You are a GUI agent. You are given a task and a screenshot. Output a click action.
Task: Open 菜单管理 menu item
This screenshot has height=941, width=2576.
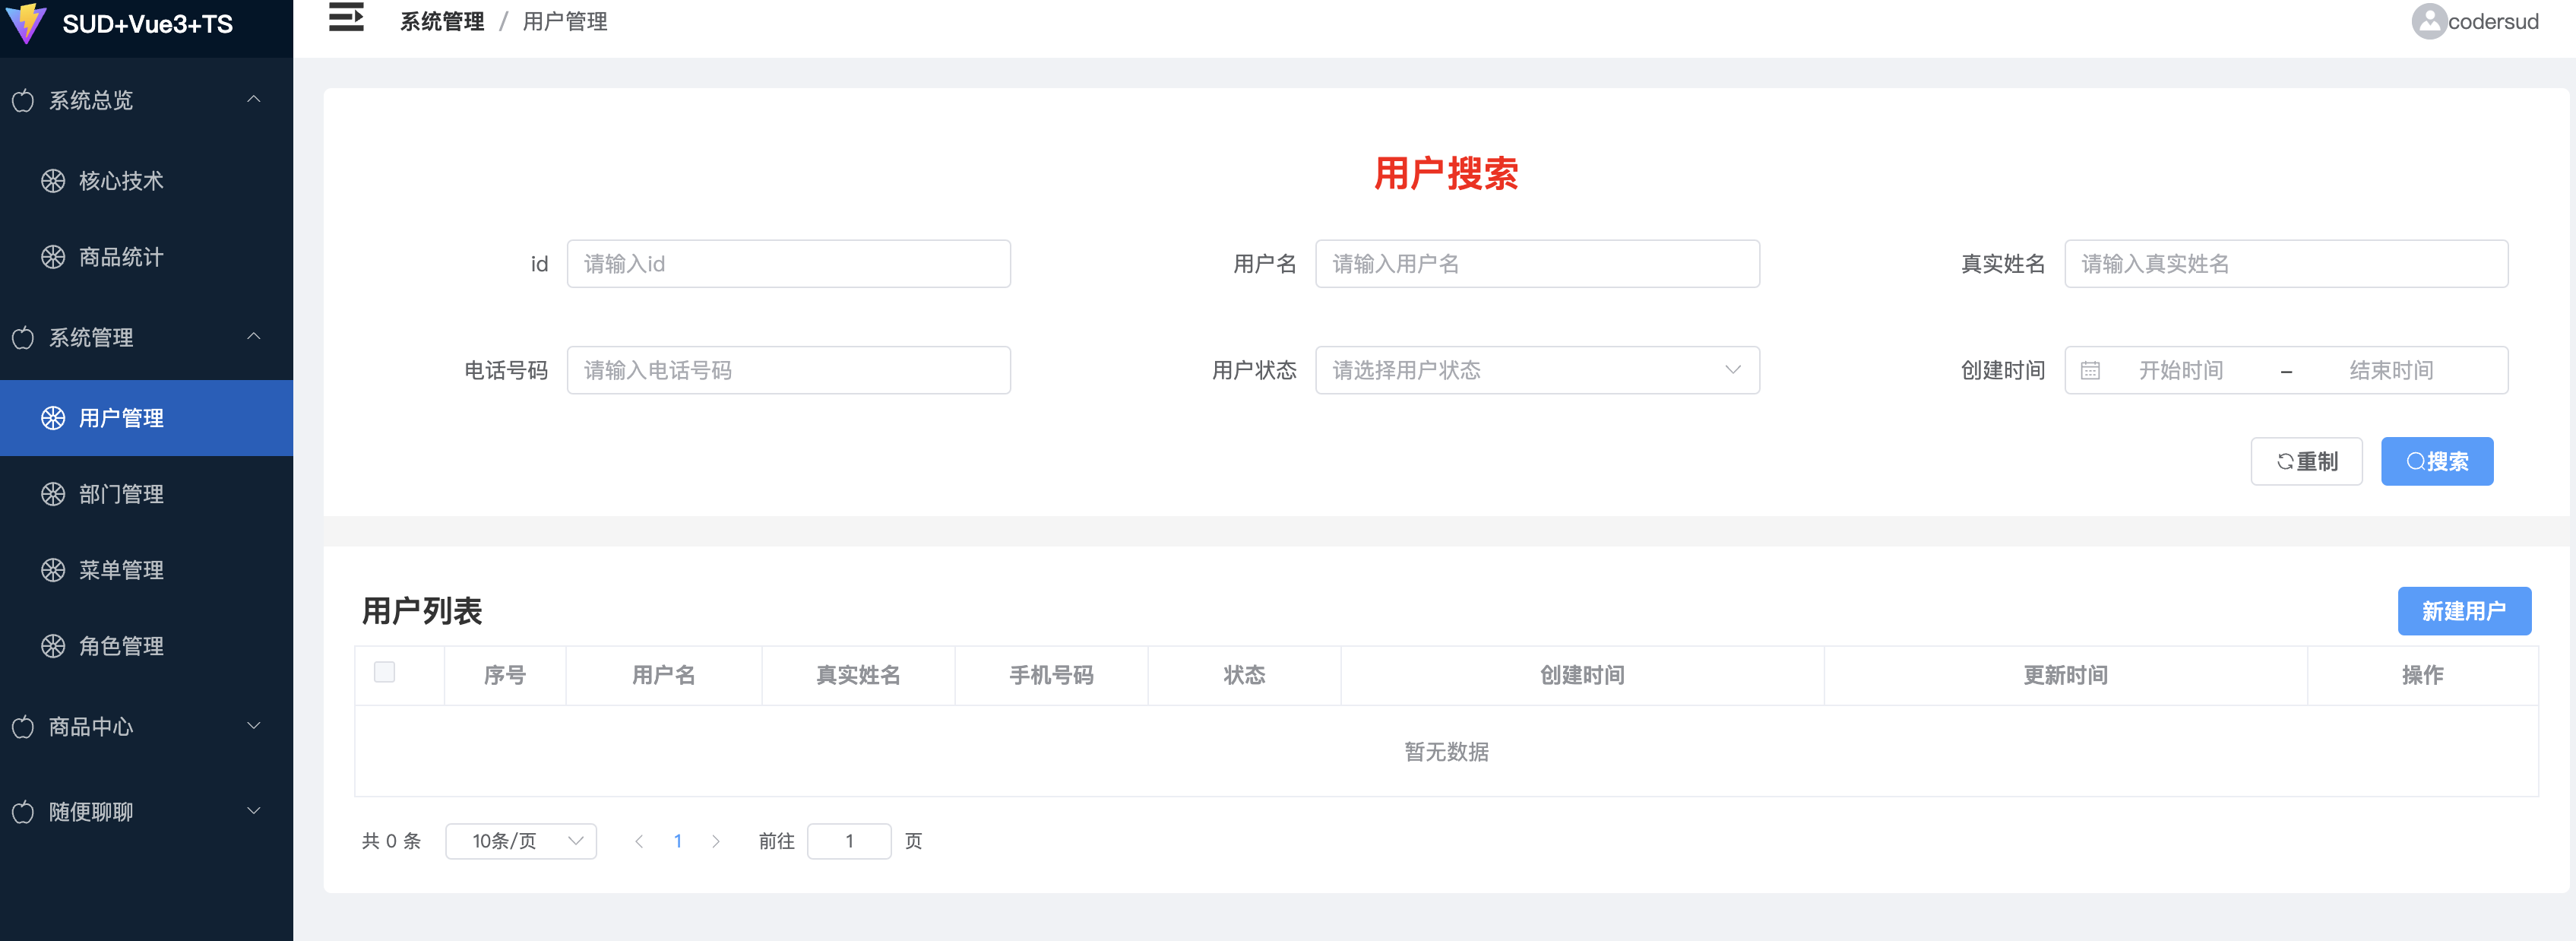[x=146, y=570]
